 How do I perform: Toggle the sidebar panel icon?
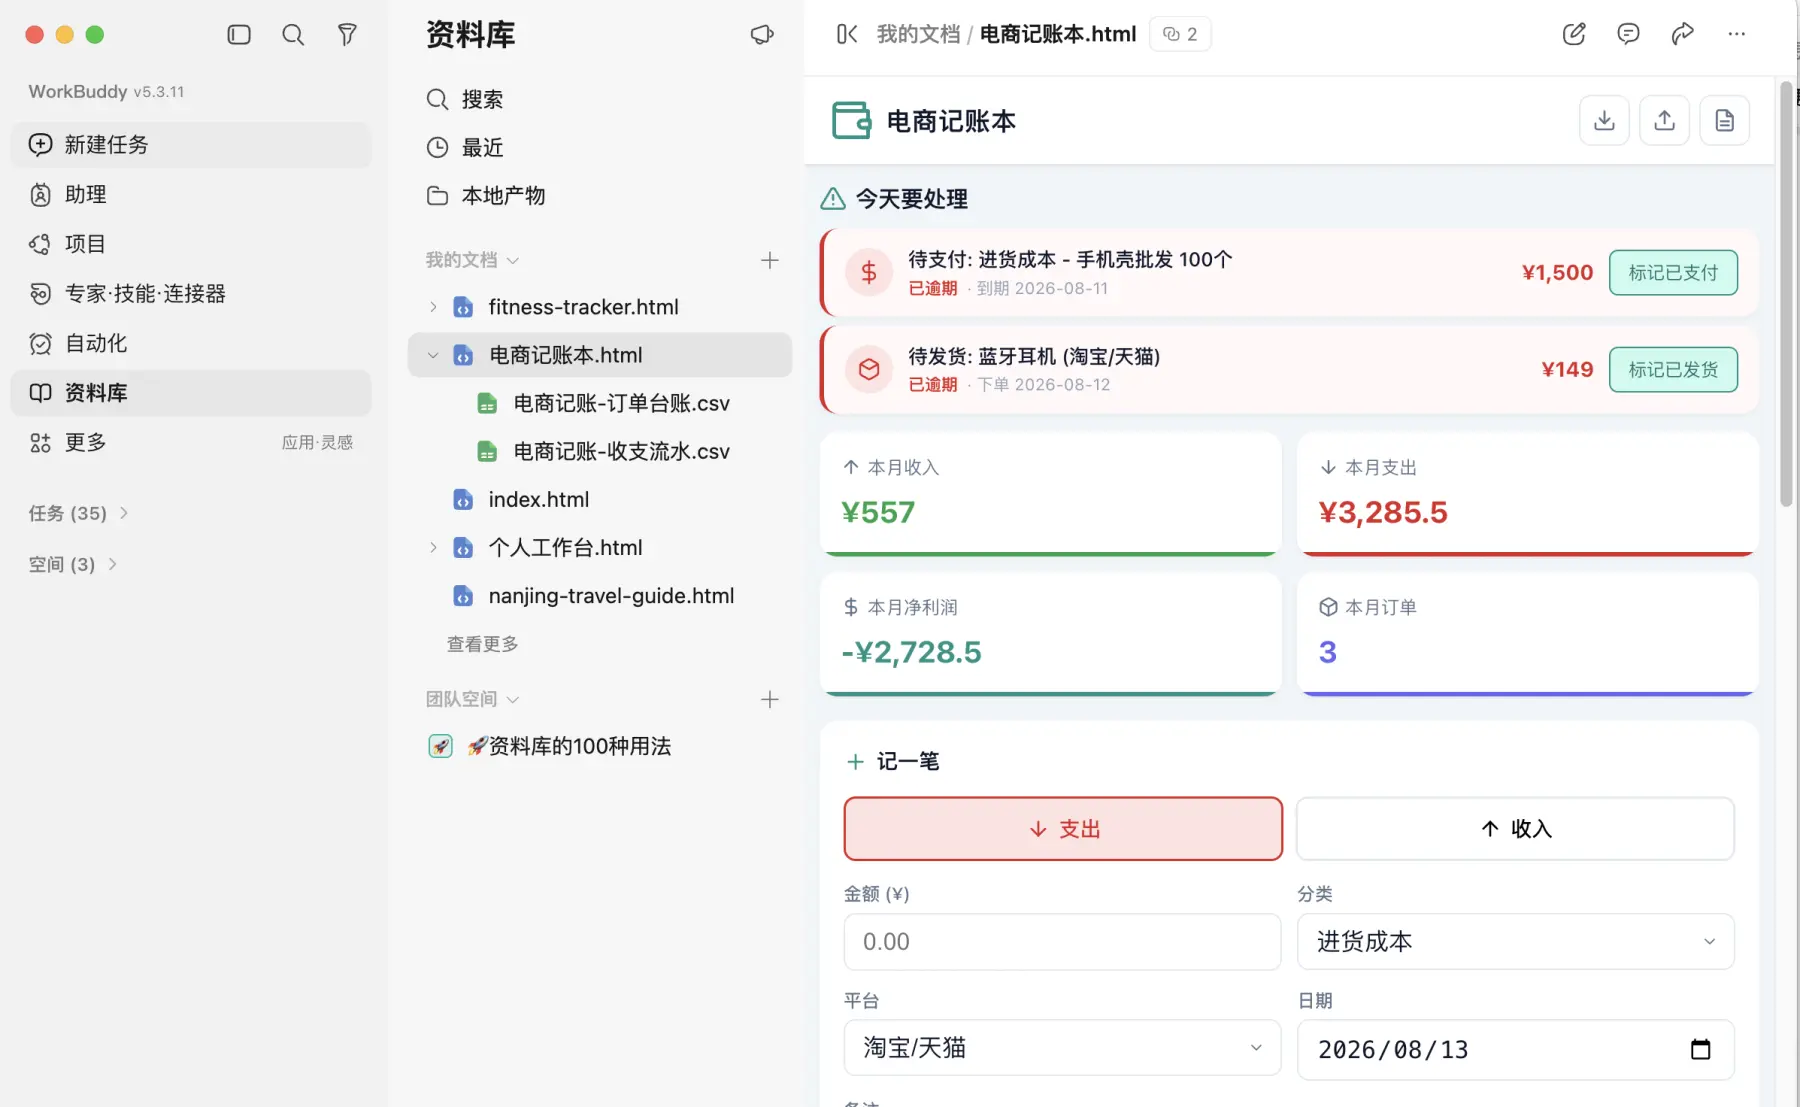239,35
